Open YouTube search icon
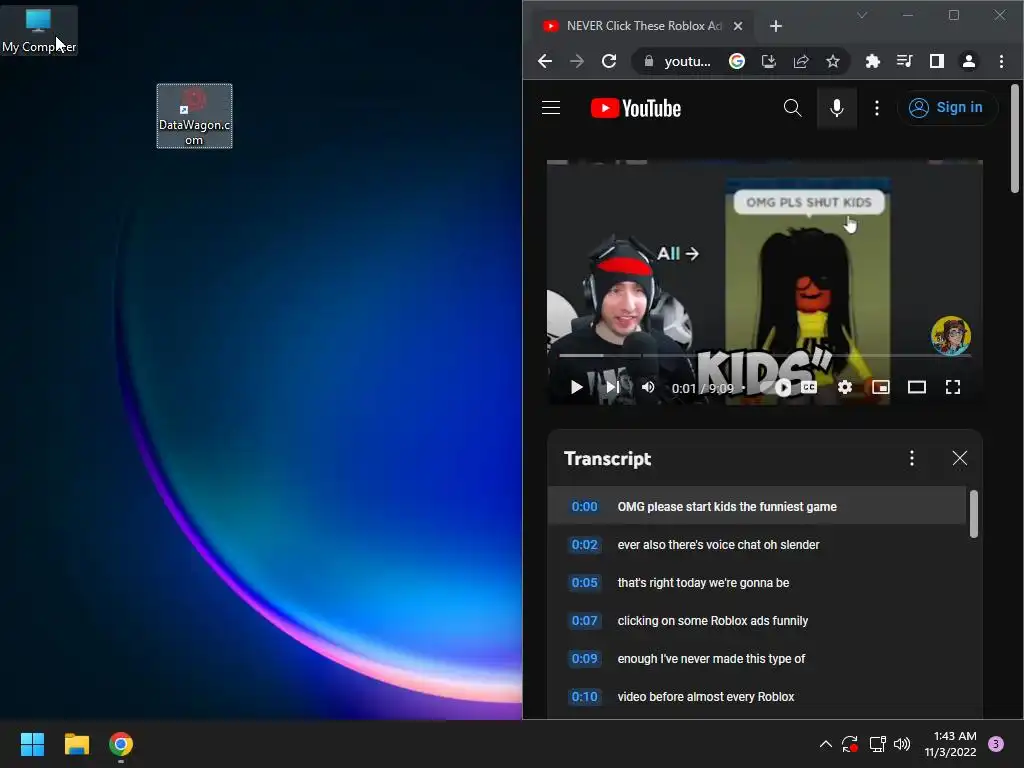This screenshot has height=768, width=1024. point(792,108)
